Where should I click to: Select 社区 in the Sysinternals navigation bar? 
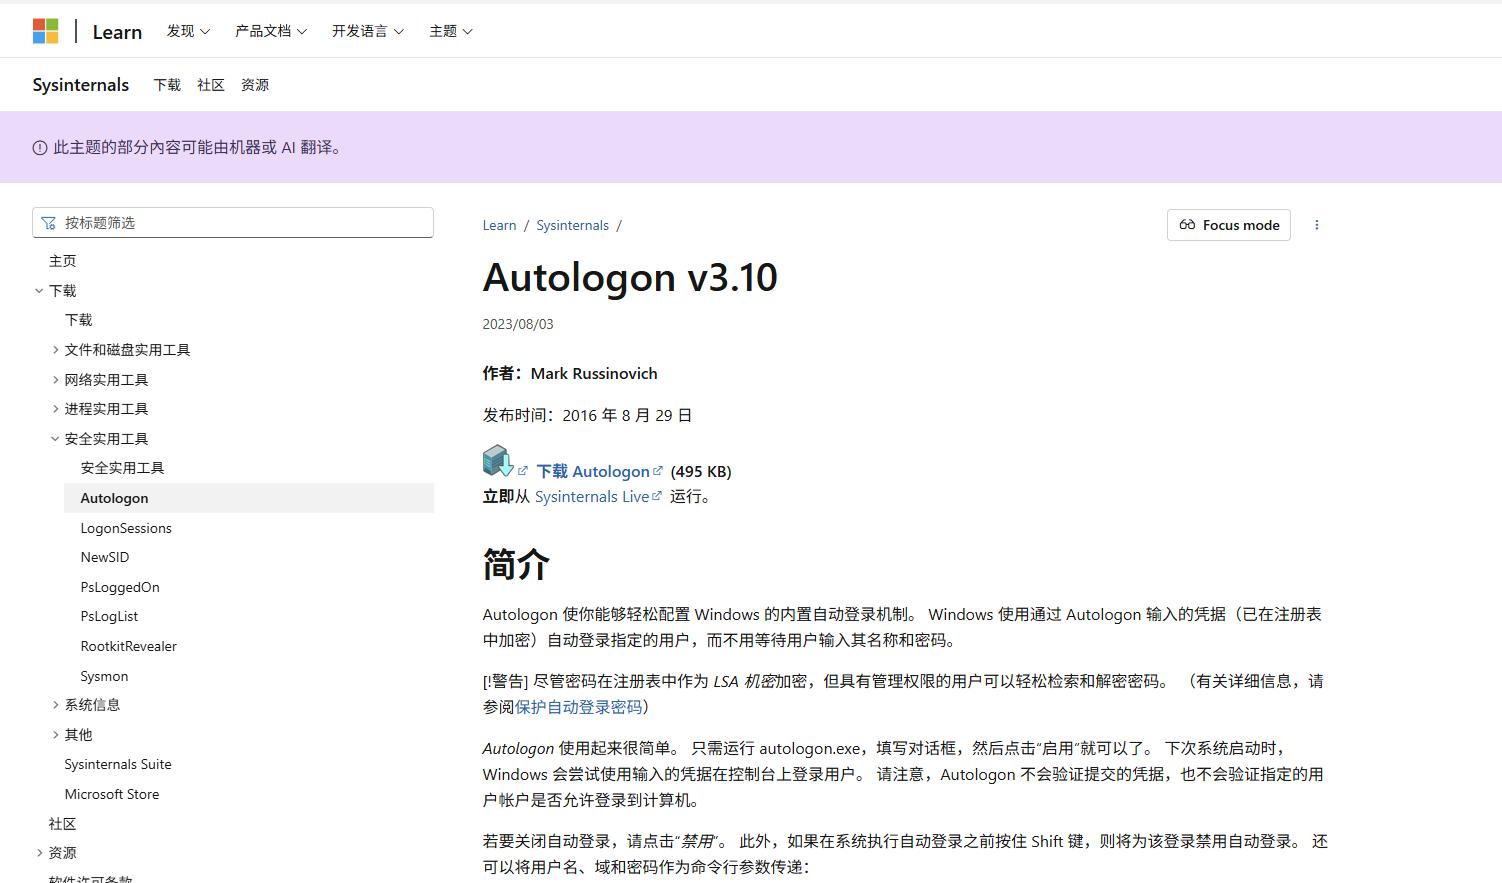pyautogui.click(x=210, y=85)
